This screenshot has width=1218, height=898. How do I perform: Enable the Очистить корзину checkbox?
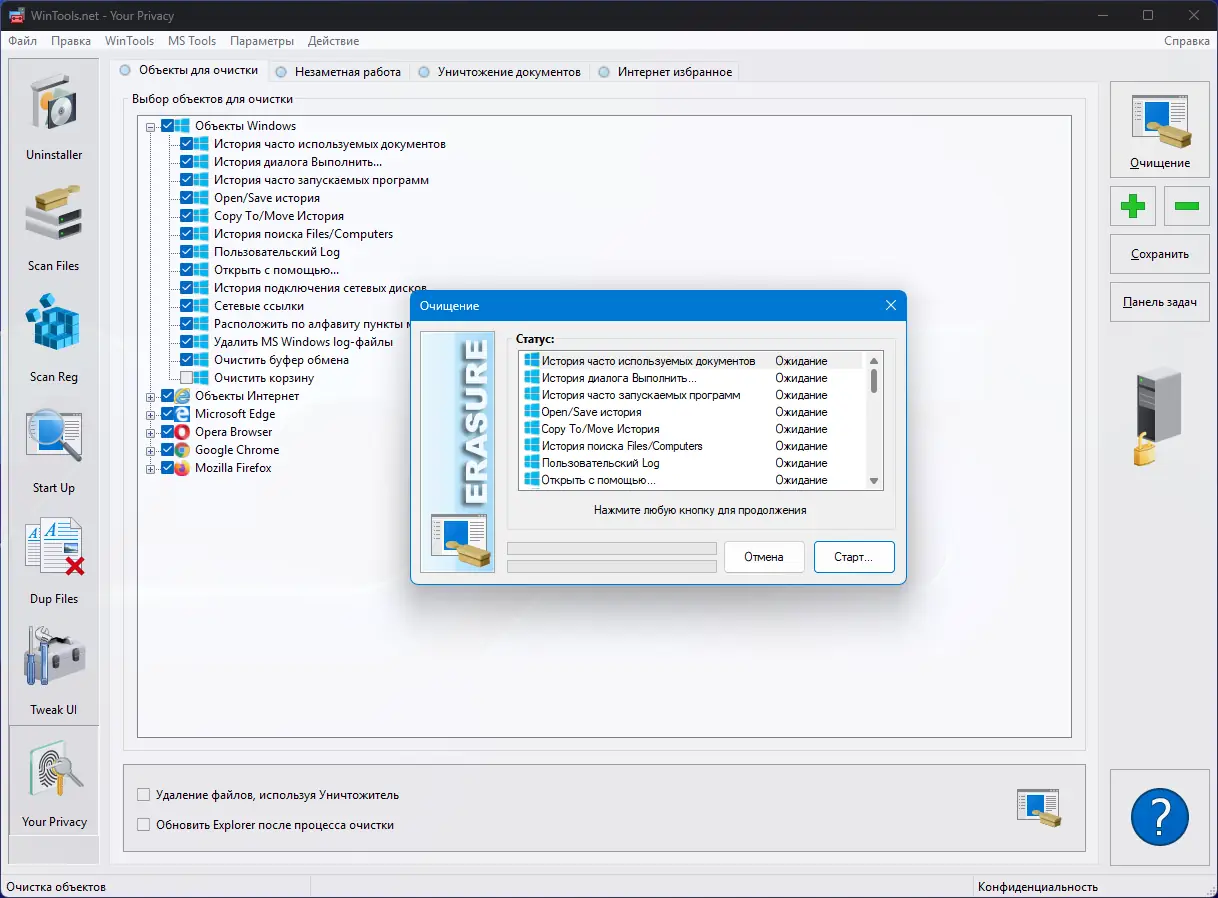pos(186,378)
